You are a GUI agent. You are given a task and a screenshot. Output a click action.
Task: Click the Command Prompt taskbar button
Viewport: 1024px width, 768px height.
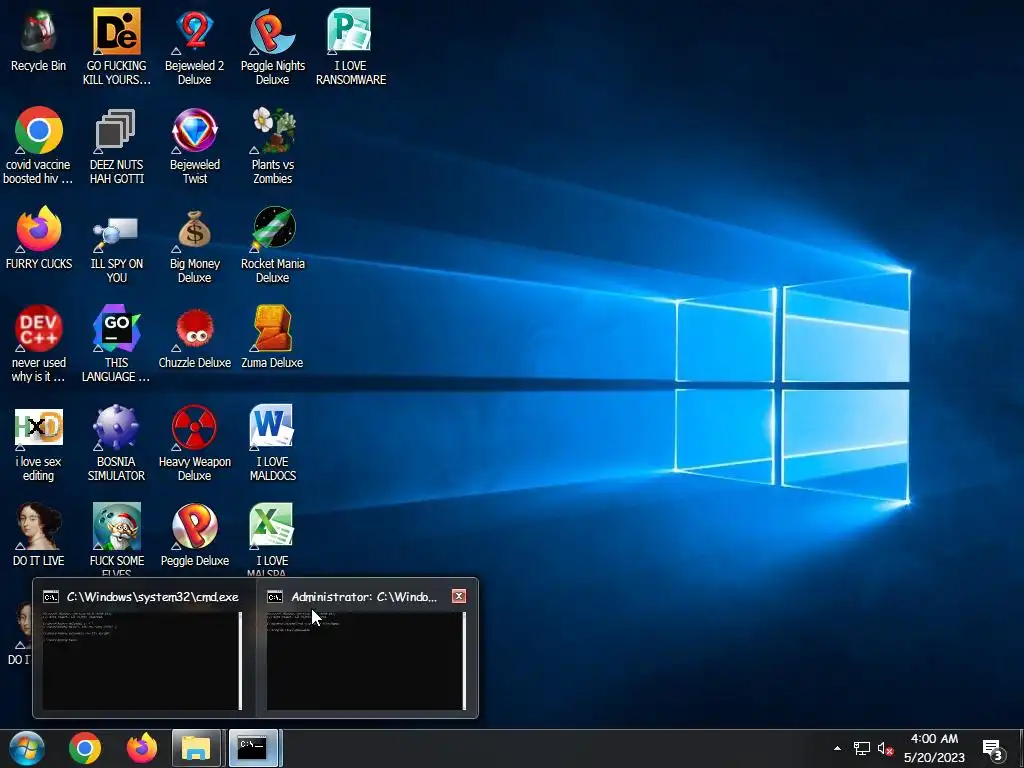(253, 748)
